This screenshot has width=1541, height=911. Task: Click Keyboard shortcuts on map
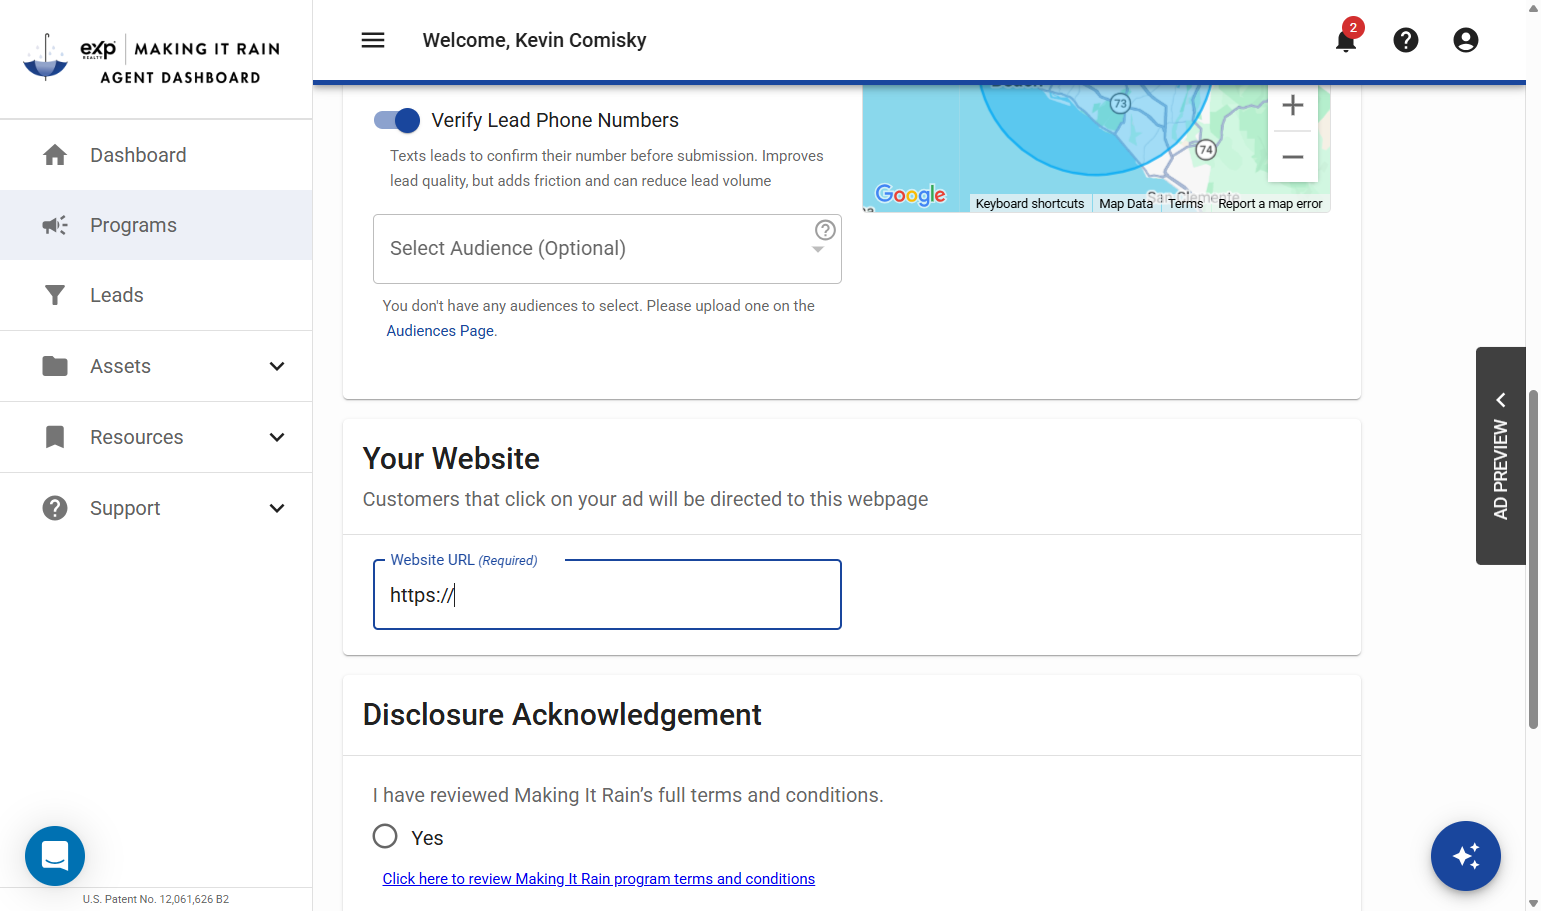click(1030, 204)
